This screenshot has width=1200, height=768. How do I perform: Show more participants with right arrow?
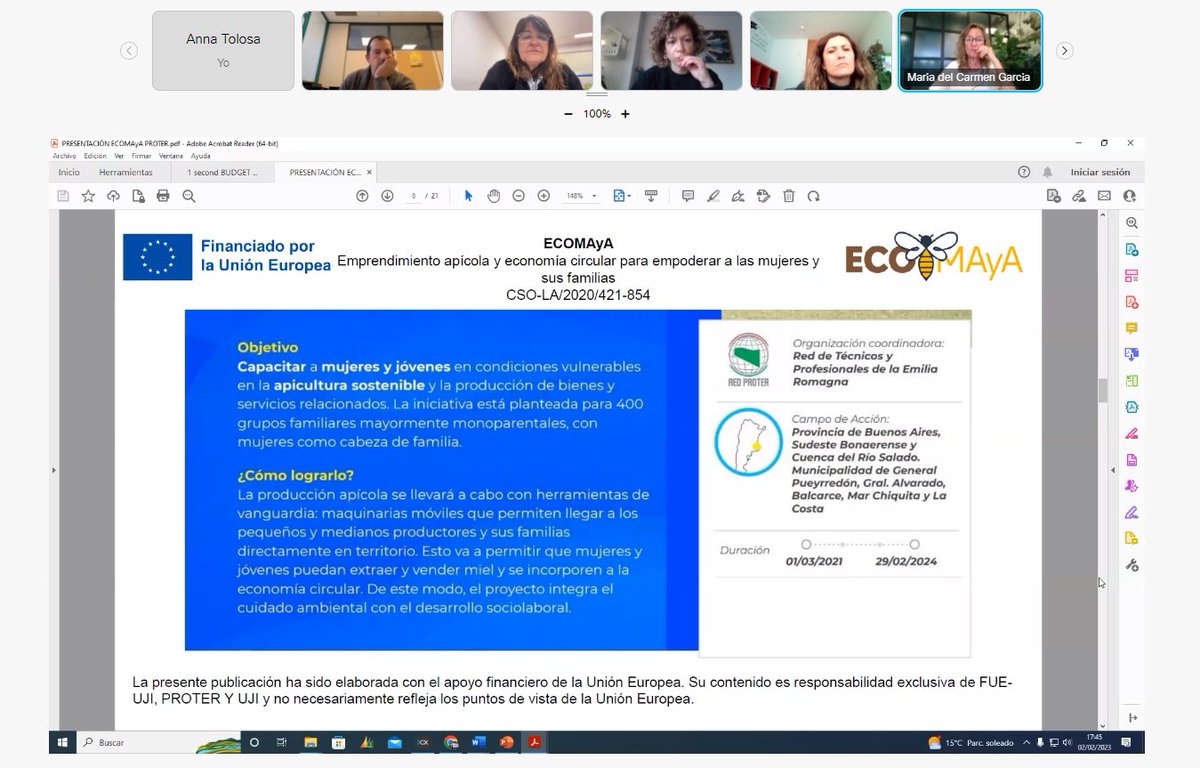tap(1065, 51)
